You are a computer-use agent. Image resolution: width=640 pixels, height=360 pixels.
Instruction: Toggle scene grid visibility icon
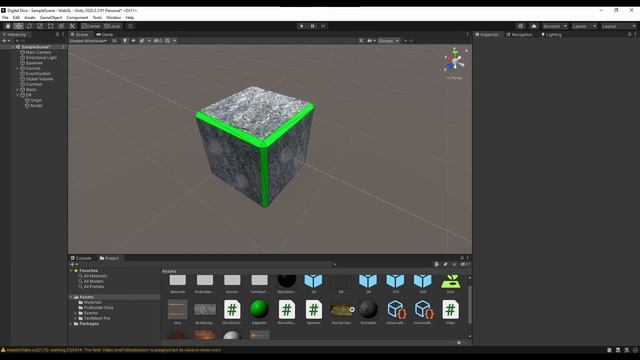(x=167, y=41)
